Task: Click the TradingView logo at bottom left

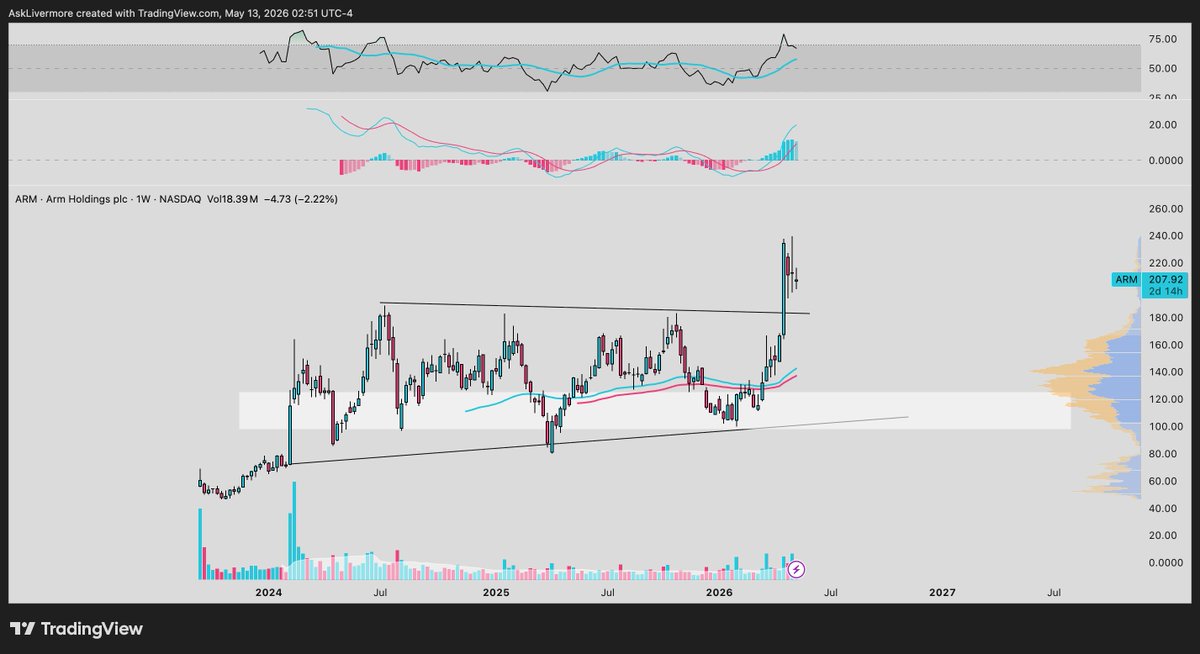Action: [77, 629]
